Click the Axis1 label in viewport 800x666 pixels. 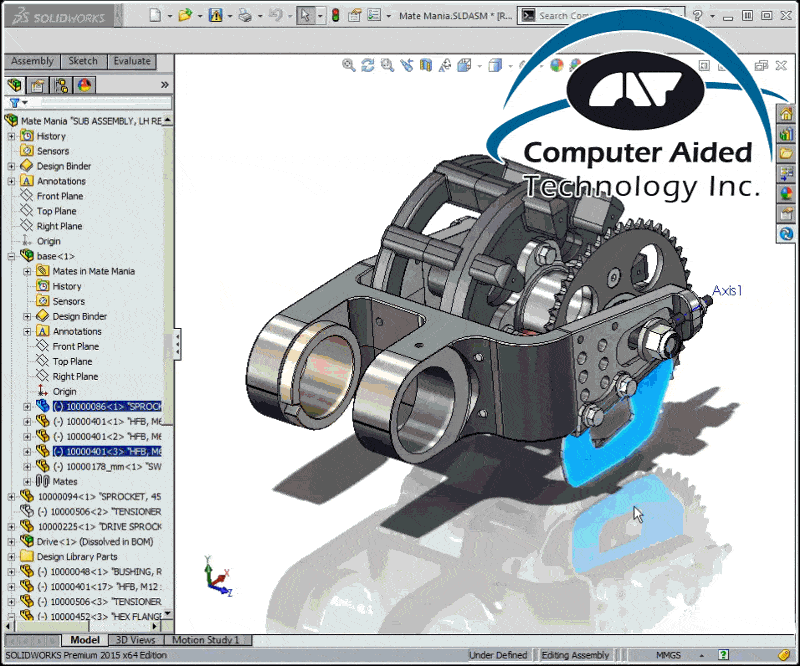tap(727, 291)
